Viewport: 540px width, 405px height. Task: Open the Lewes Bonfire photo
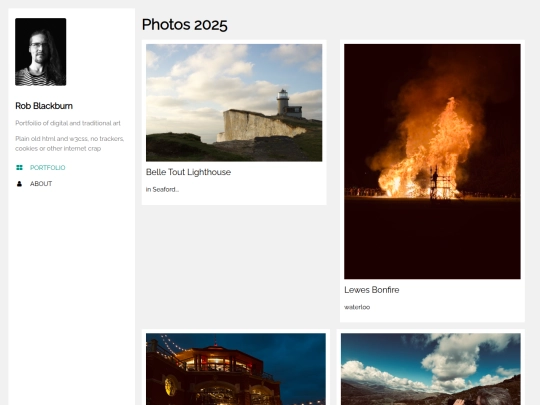432,162
